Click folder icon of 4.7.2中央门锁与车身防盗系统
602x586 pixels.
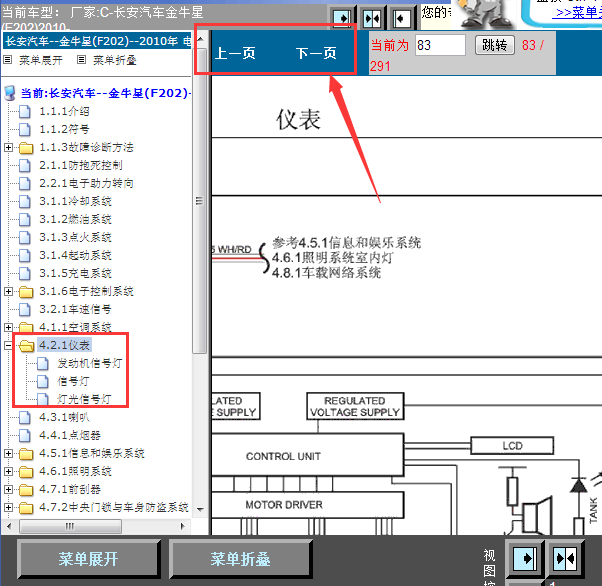(x=26, y=508)
